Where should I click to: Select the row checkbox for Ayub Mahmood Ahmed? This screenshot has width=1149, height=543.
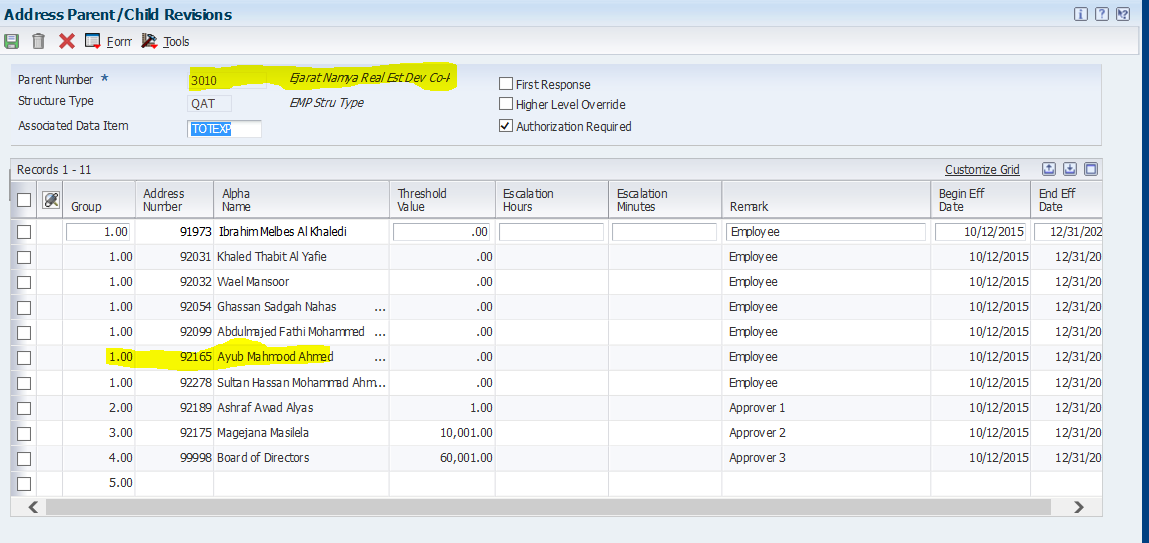24,358
